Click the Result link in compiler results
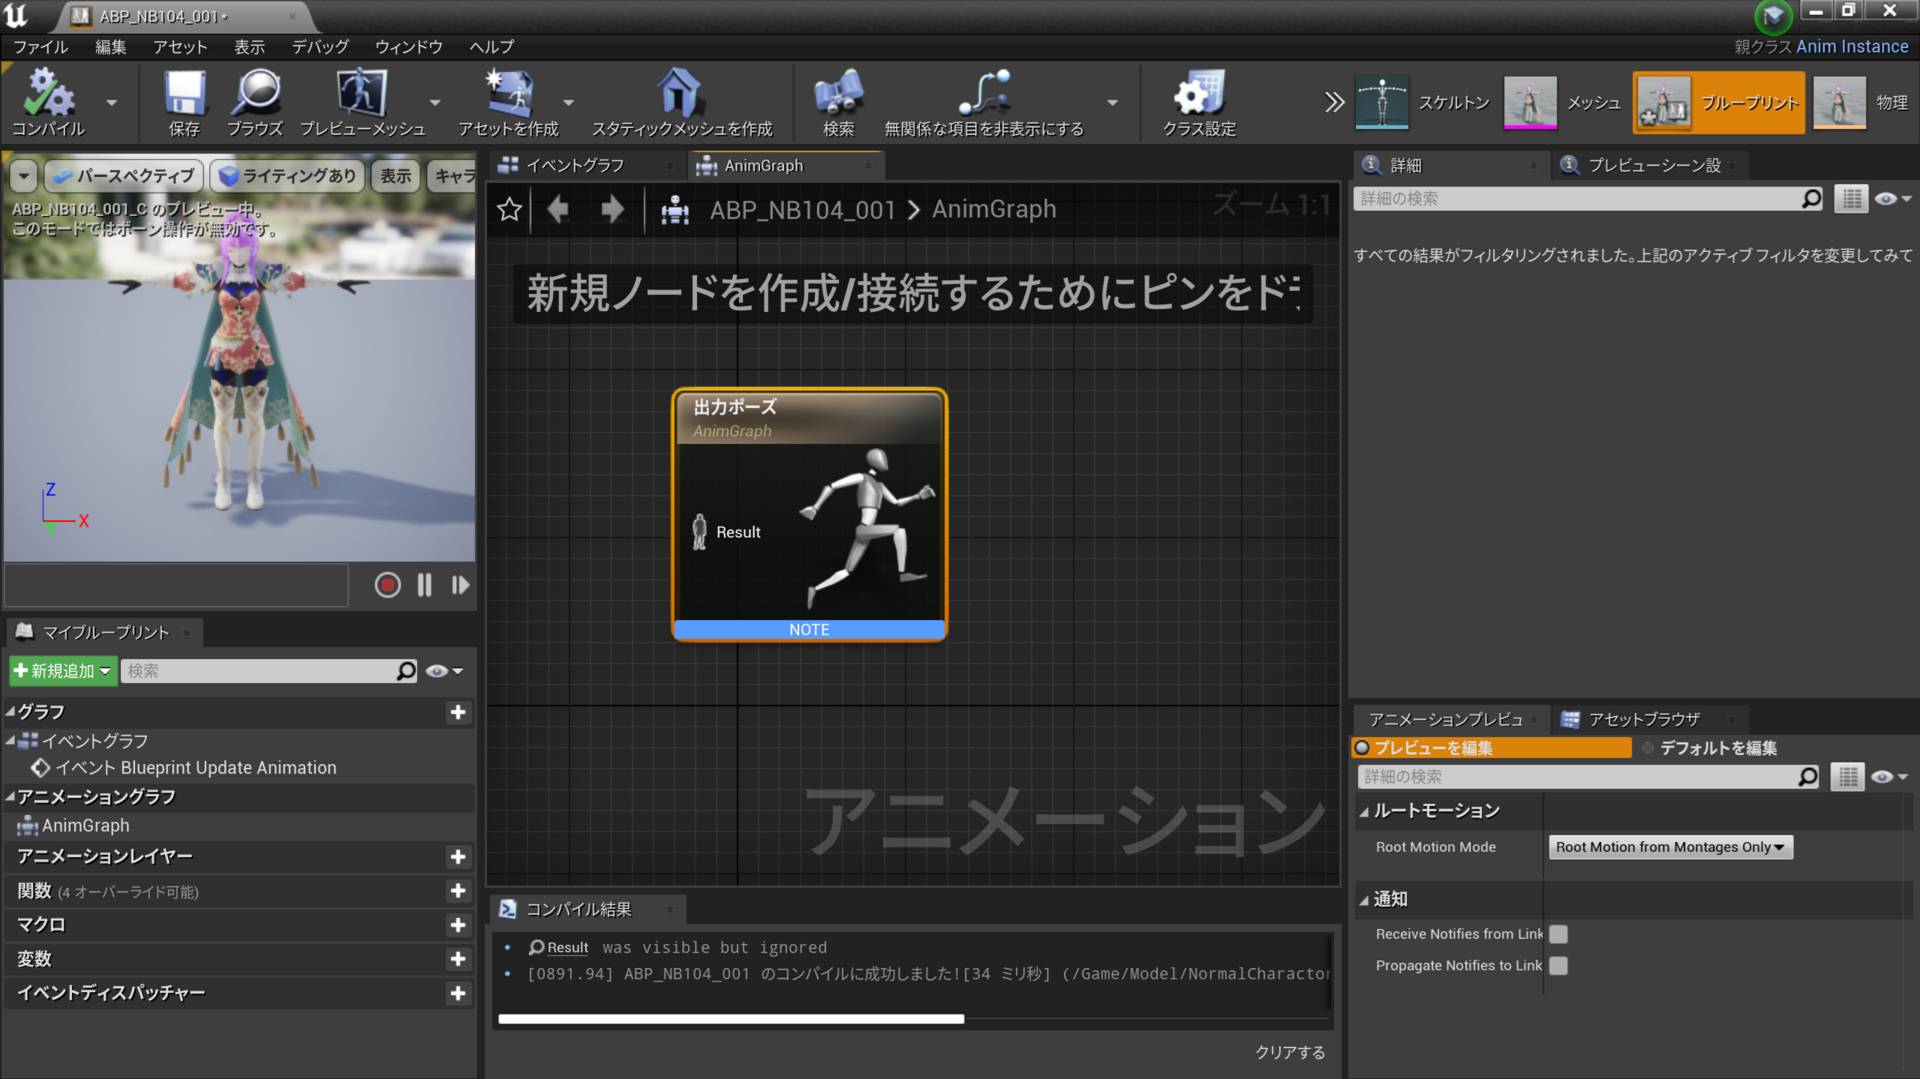The height and width of the screenshot is (1079, 1920). [x=567, y=948]
